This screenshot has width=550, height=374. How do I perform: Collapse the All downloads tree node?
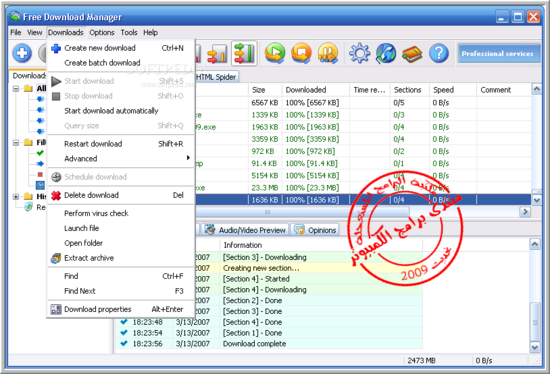click(x=16, y=88)
